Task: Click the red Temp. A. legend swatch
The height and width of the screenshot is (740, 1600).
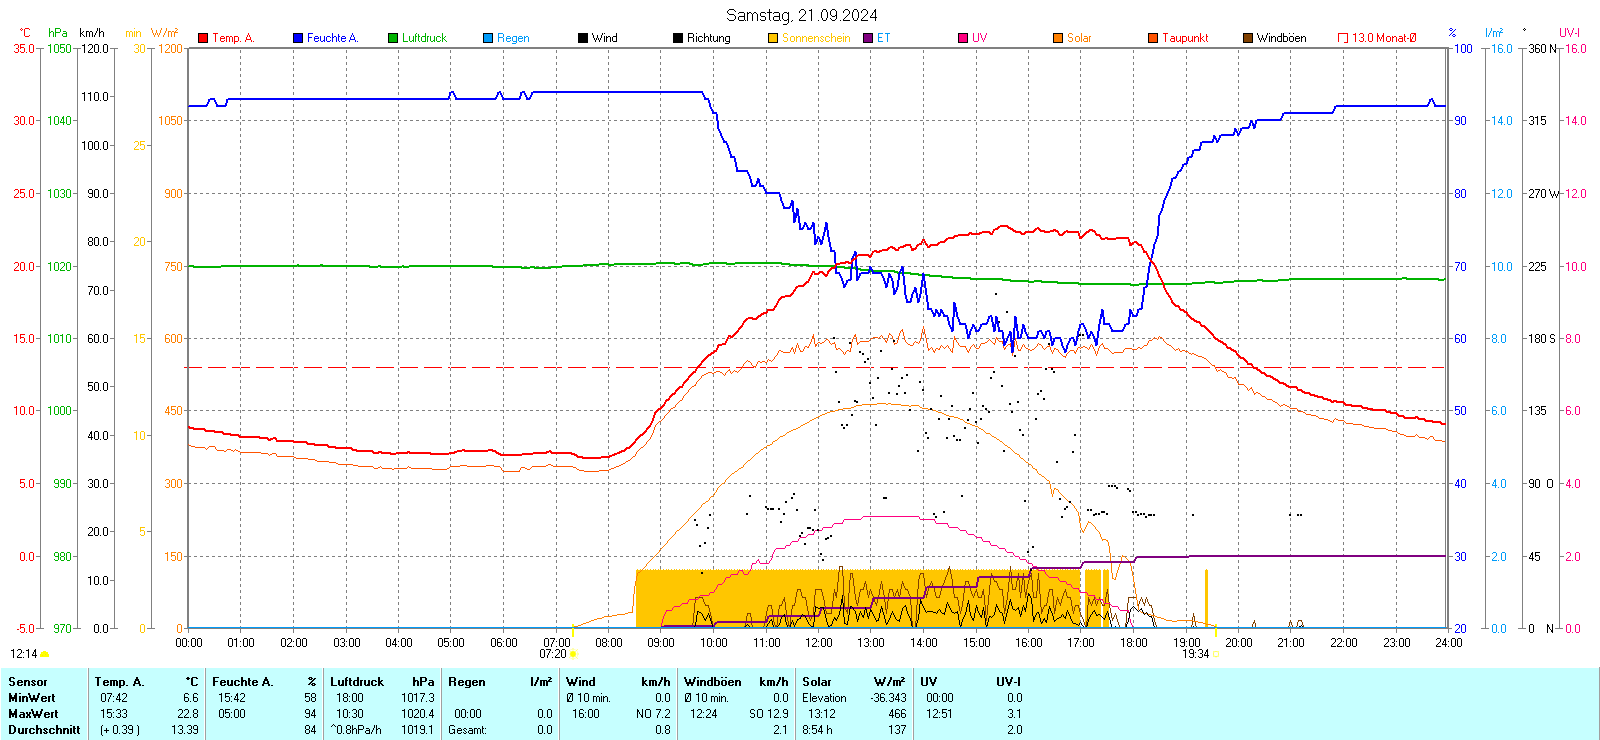Action: tap(203, 38)
